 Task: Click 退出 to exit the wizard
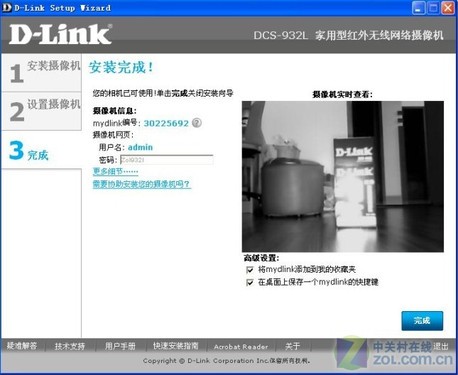point(441,347)
